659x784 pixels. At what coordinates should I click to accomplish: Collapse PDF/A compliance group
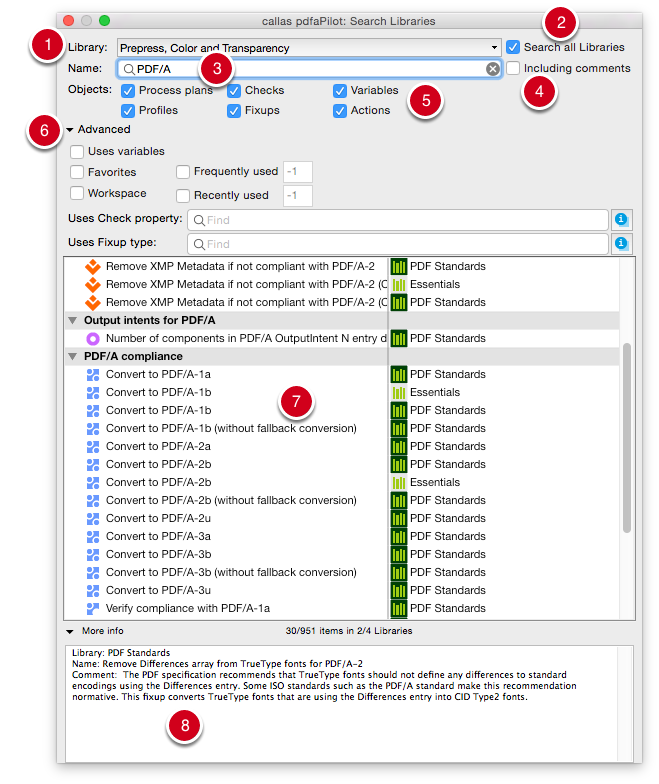[73, 356]
